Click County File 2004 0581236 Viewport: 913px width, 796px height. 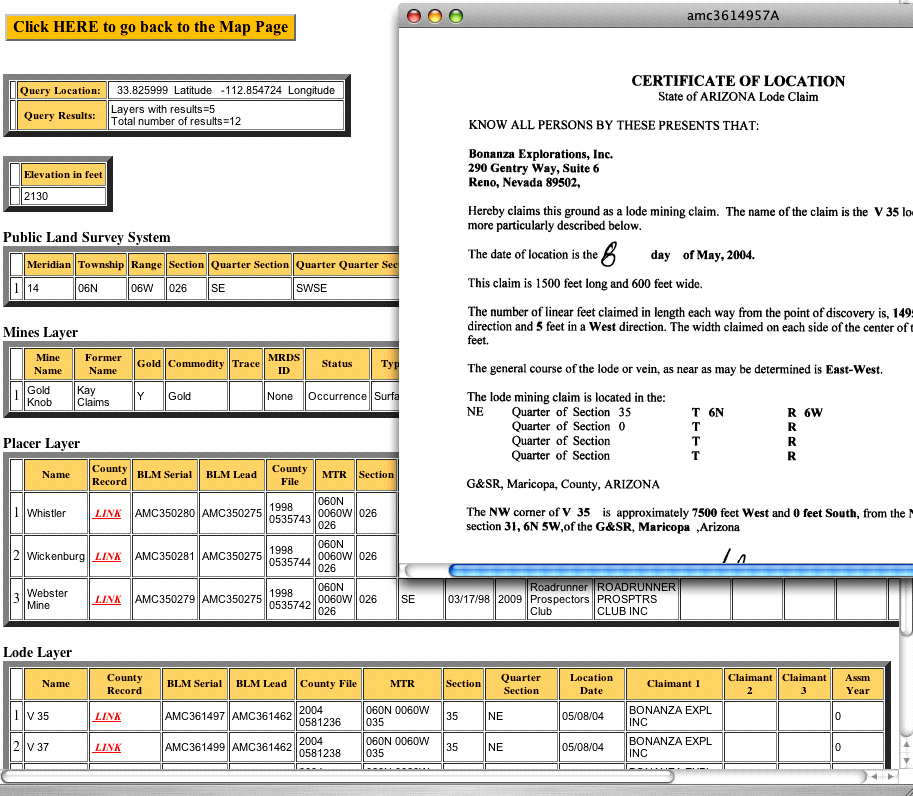pyautogui.click(x=328, y=716)
